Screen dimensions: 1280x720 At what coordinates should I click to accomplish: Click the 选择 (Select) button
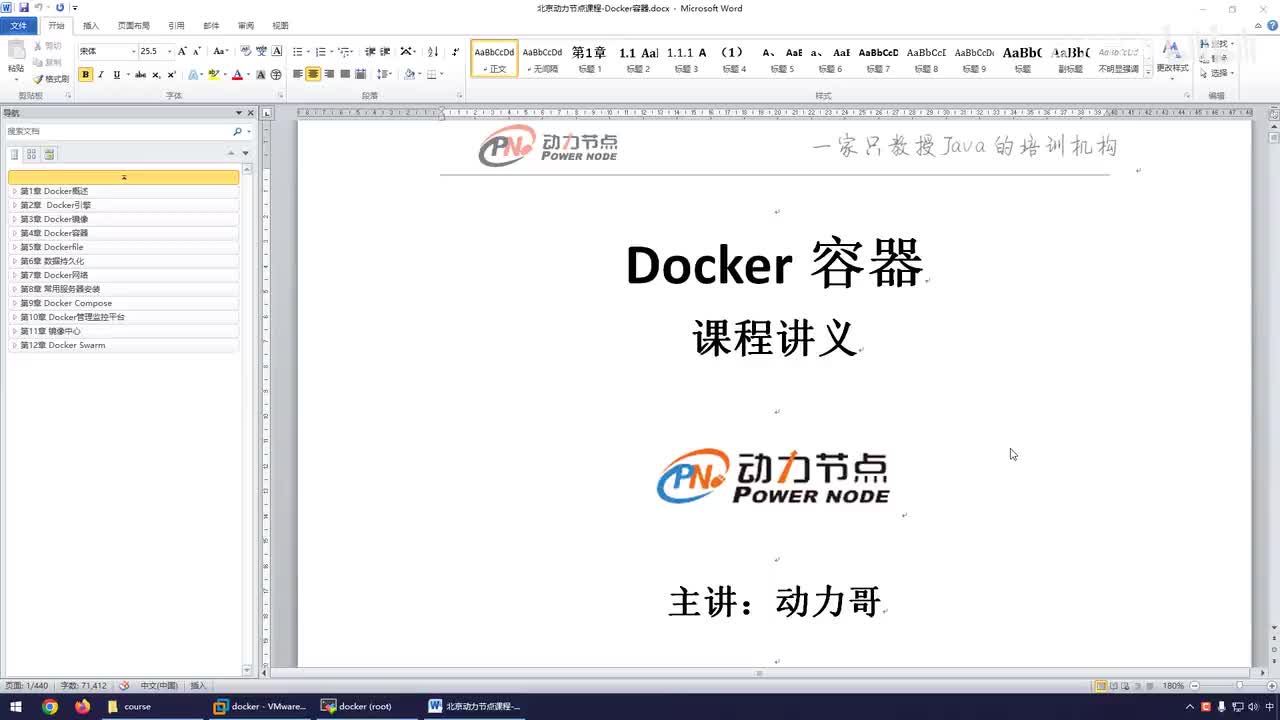[x=1217, y=73]
